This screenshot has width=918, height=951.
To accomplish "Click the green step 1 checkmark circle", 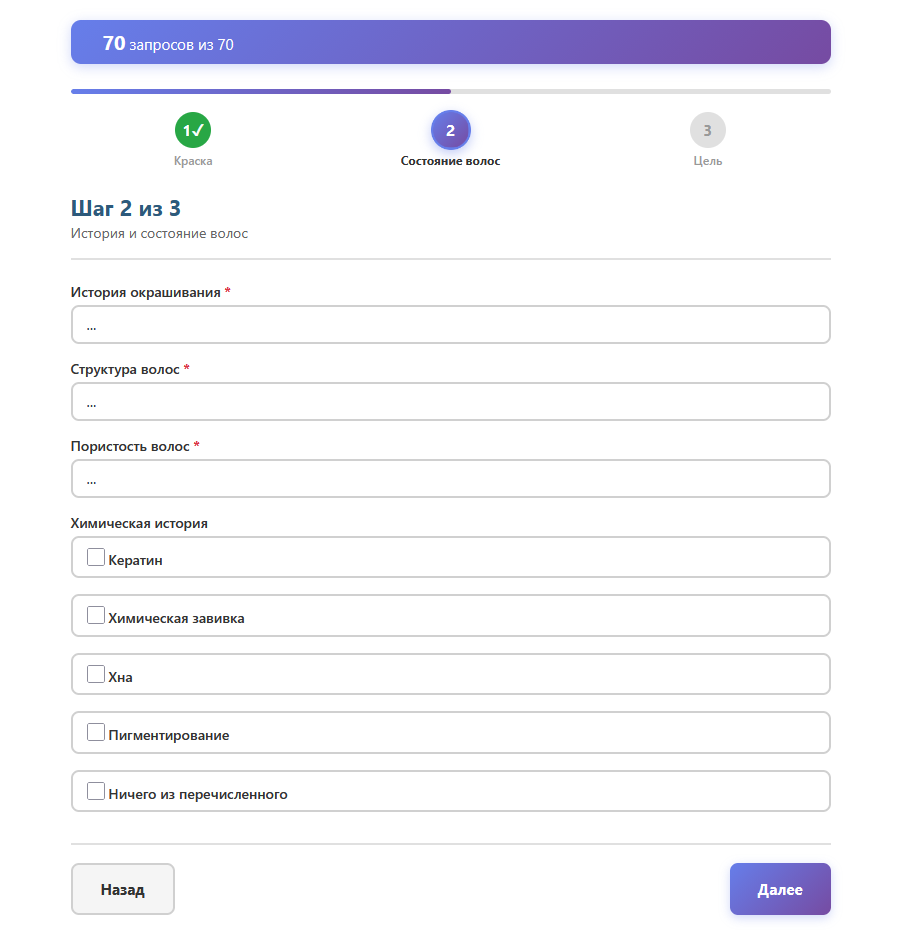I will tap(193, 130).
